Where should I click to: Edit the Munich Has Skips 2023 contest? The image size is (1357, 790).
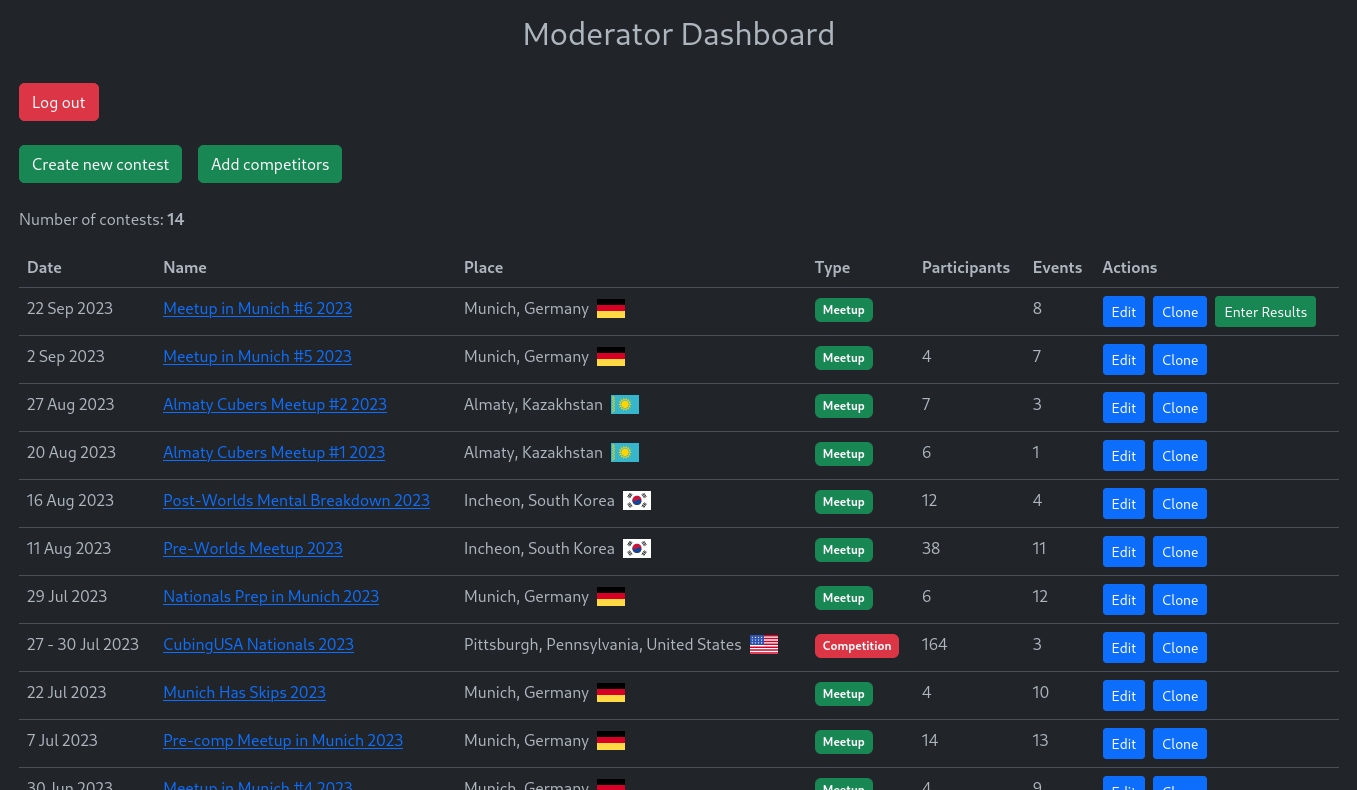(x=1123, y=696)
